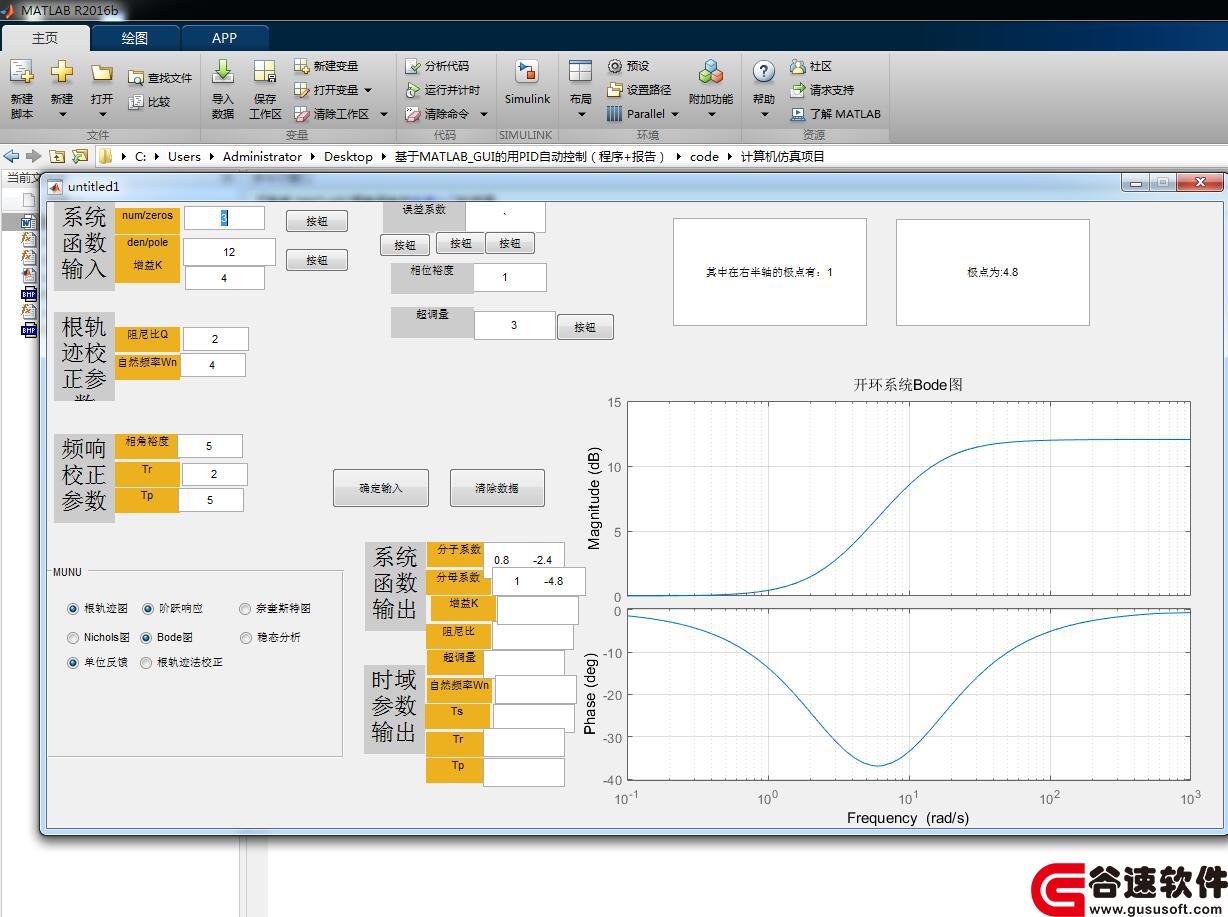1228x917 pixels.
Task: Click the yellow plus New (新建) icon
Action: point(62,71)
